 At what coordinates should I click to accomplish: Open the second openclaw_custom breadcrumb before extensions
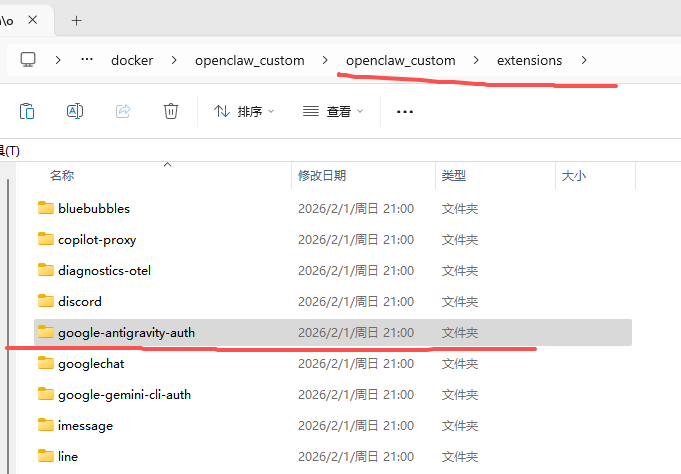click(400, 60)
